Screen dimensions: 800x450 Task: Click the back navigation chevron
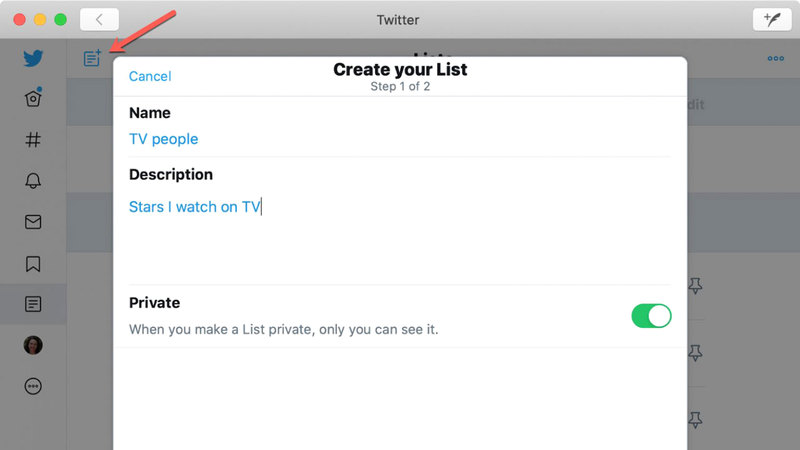click(x=99, y=19)
